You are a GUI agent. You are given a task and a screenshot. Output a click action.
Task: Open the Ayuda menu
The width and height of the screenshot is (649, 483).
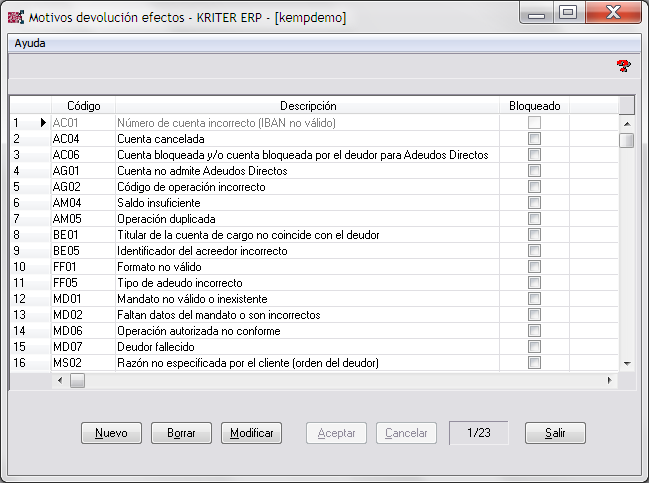(x=30, y=44)
